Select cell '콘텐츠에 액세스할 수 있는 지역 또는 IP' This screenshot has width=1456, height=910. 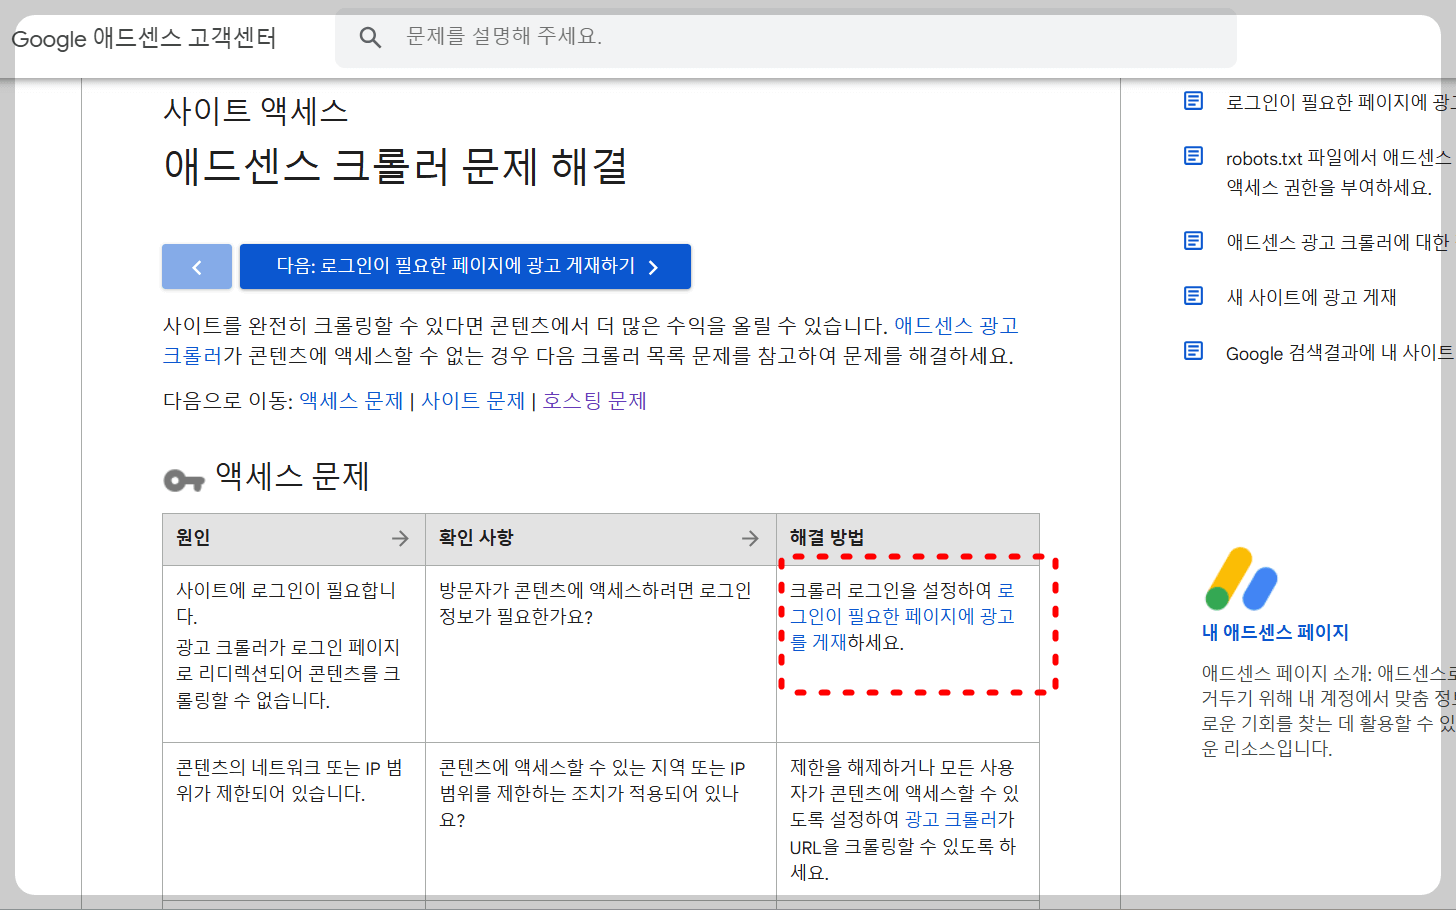click(x=592, y=768)
